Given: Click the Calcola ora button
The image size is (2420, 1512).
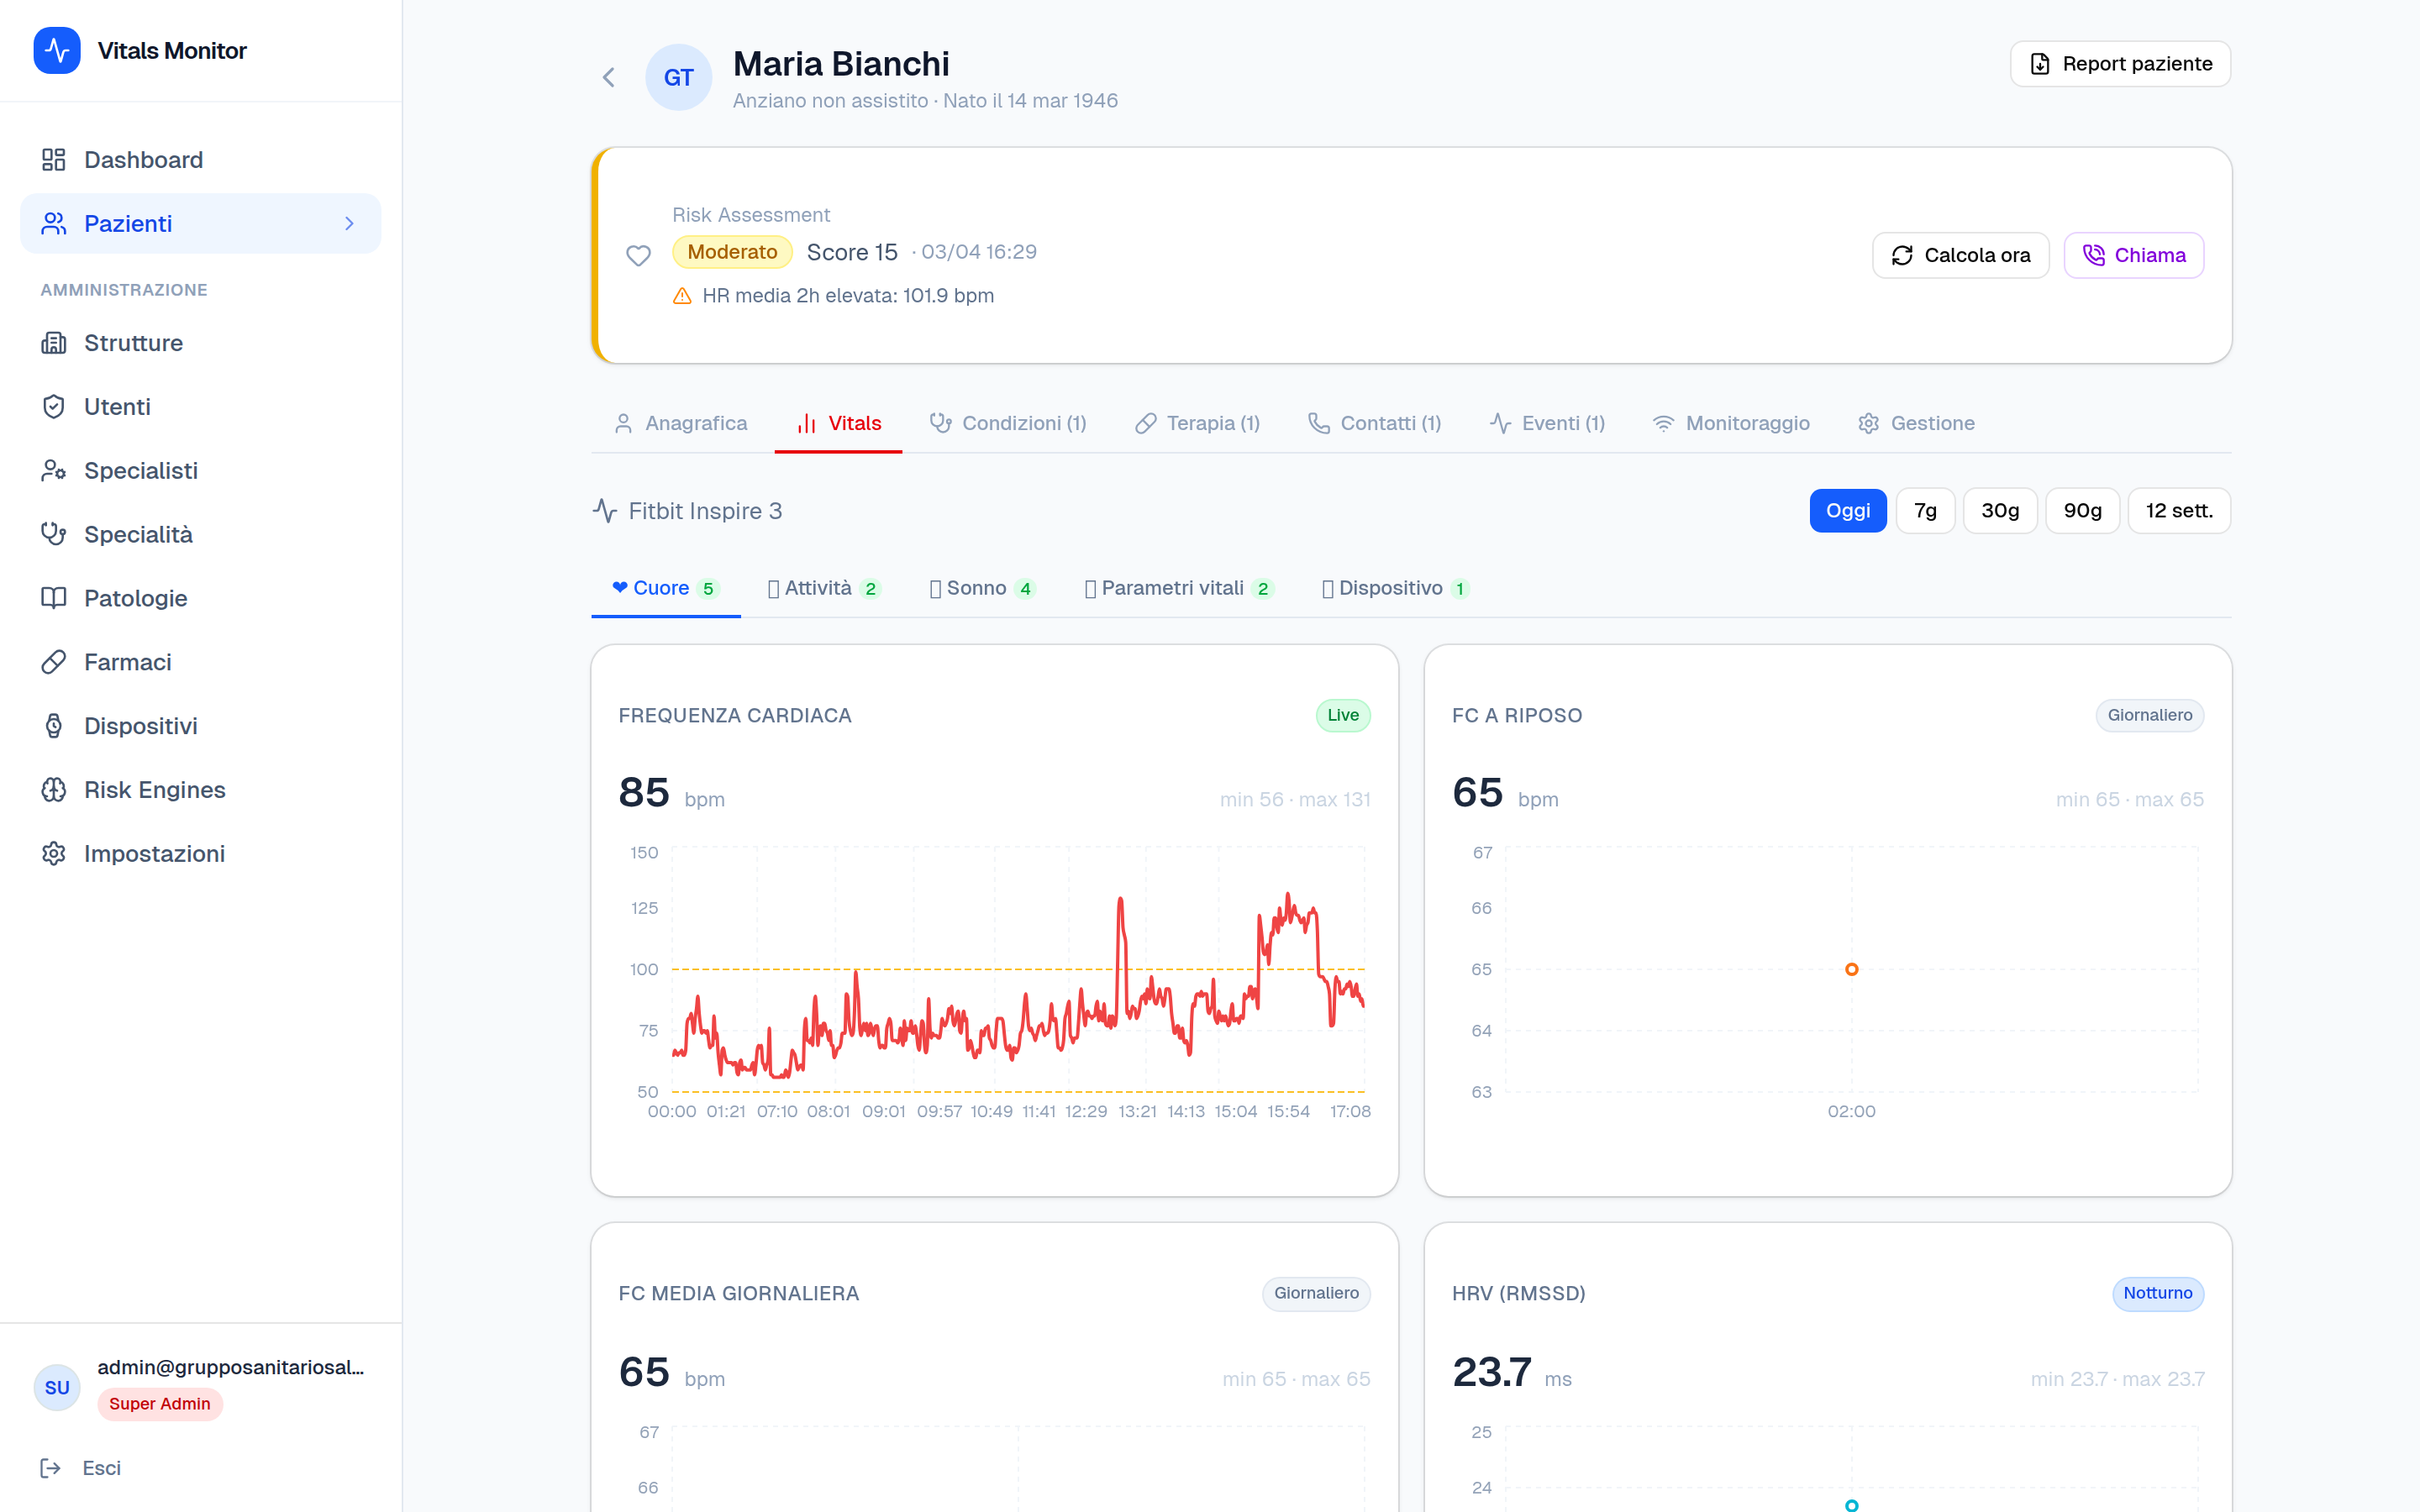Looking at the screenshot, I should pos(1960,256).
